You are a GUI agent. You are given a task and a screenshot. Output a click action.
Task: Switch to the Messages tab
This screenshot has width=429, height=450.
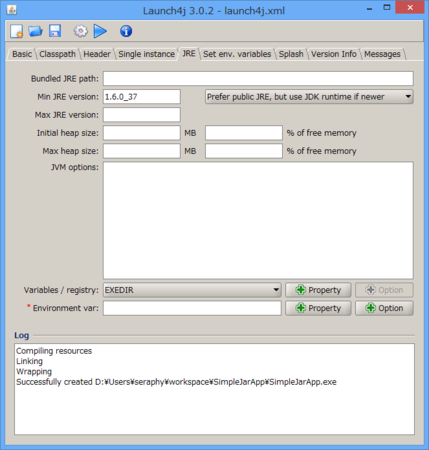pos(382,54)
